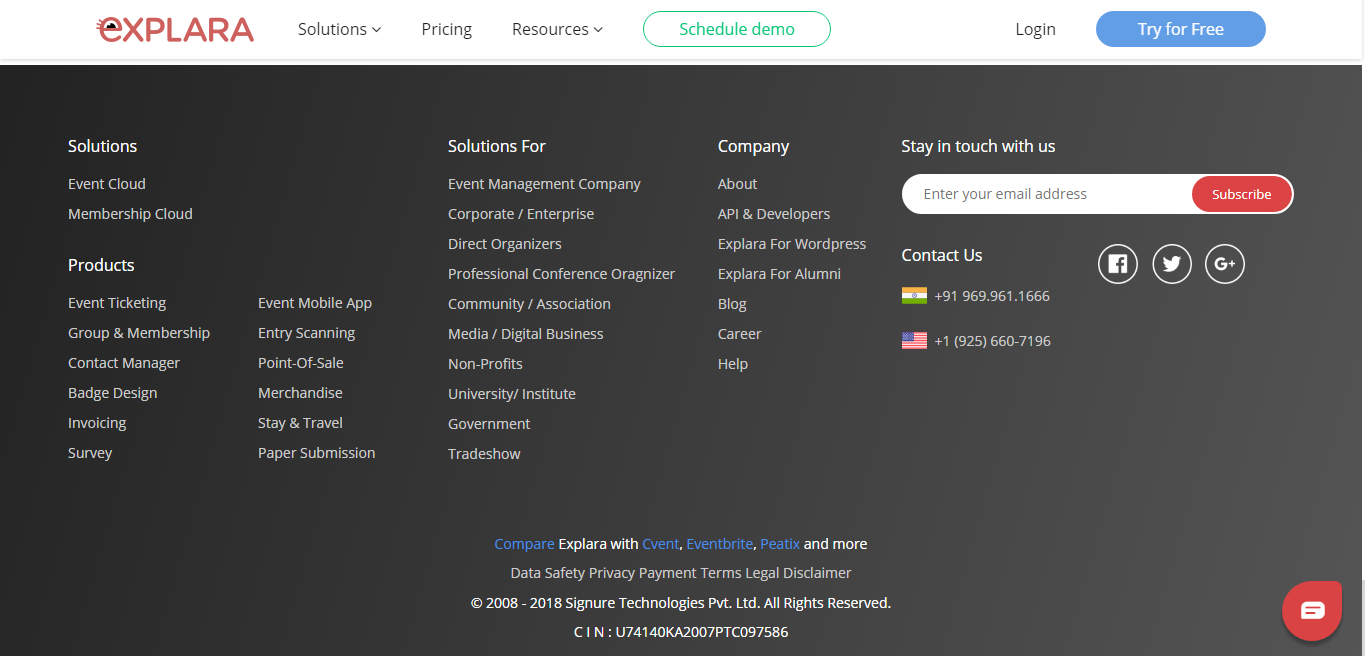Click the Explara logo

click(175, 30)
